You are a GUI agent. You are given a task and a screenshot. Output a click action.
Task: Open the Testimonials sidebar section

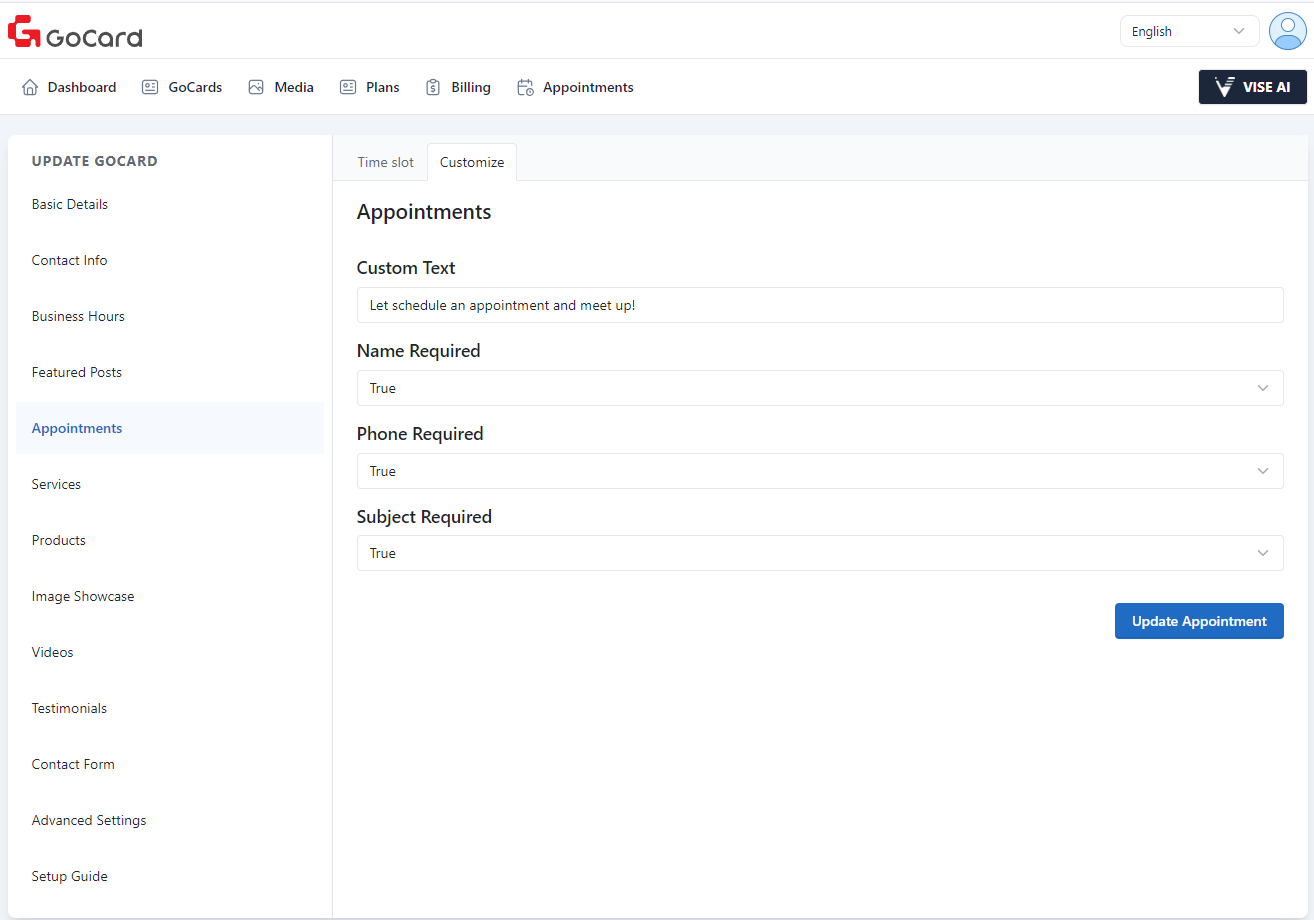[69, 708]
